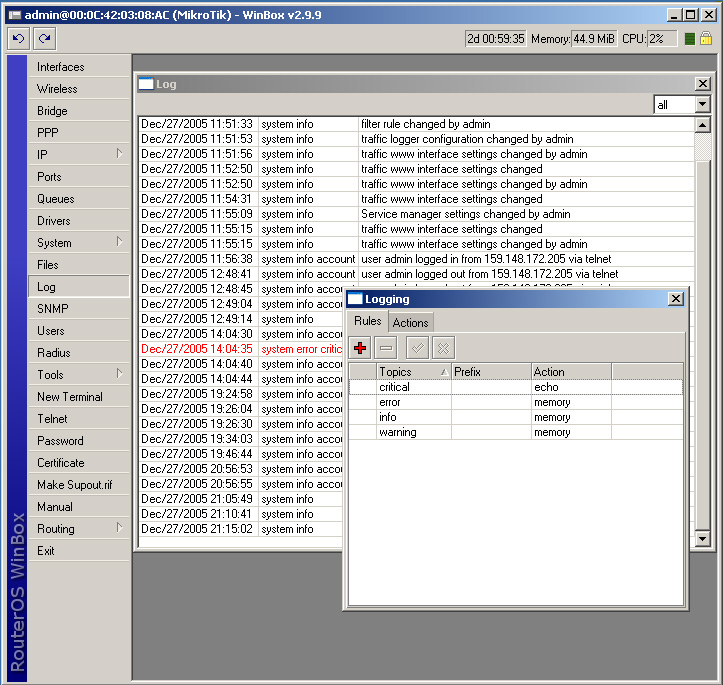Click the redo arrow icon in toolbar
Viewport: 723px width, 685px height.
click(44, 39)
